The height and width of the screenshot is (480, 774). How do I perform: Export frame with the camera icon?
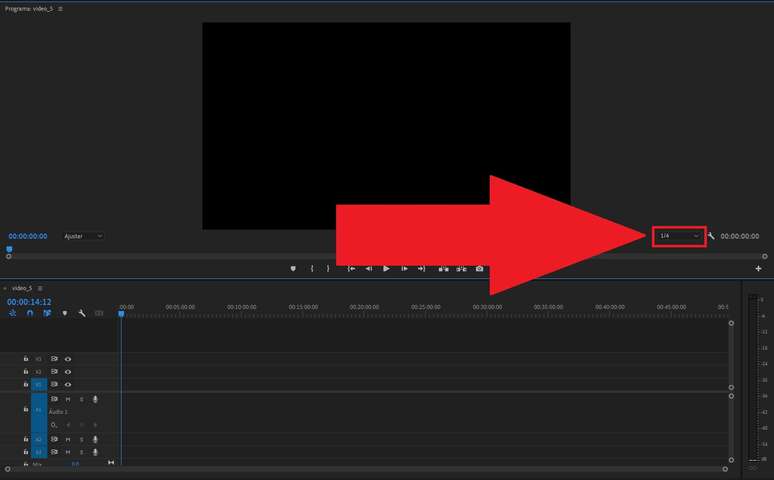click(479, 269)
